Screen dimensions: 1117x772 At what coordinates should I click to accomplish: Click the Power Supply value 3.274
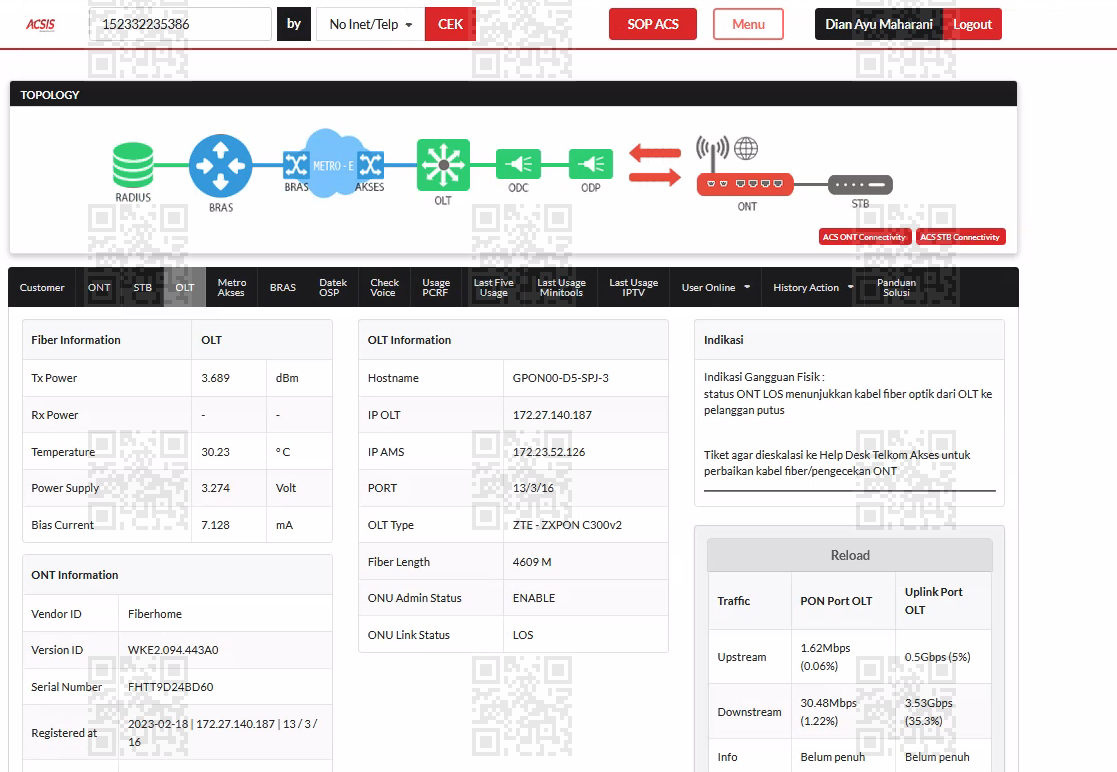[215, 489]
